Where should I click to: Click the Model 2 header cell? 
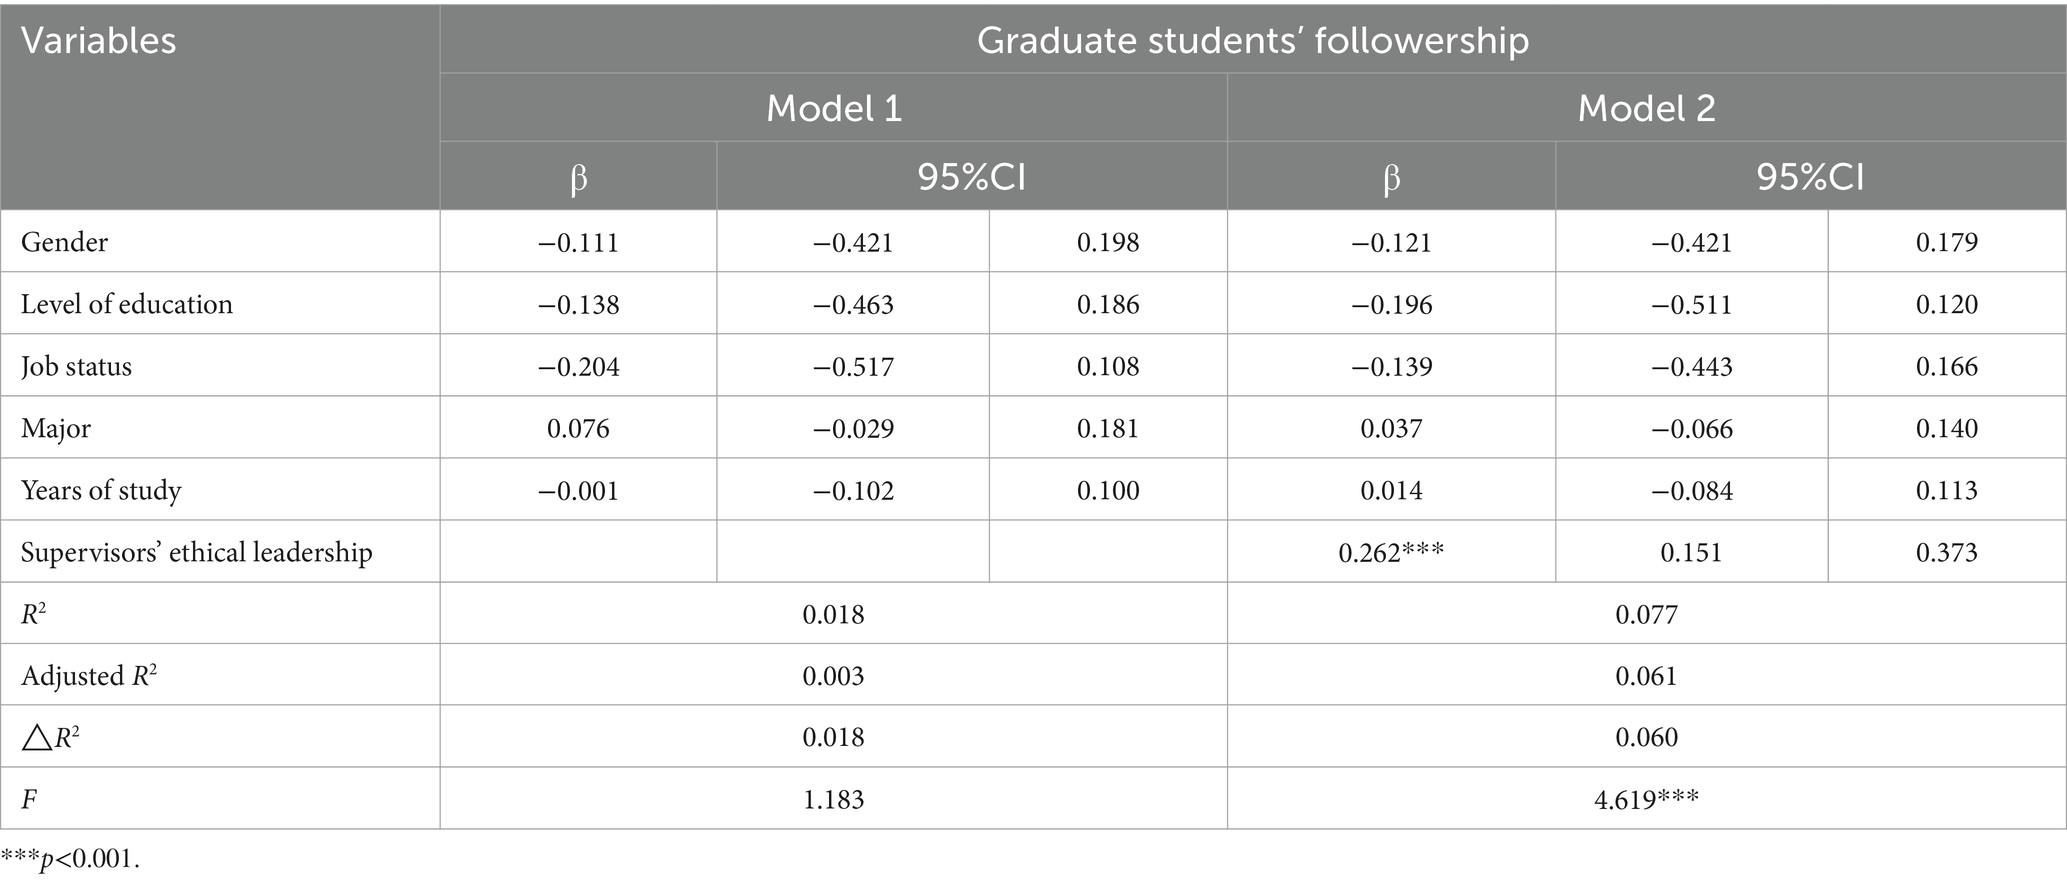pyautogui.click(x=1646, y=108)
